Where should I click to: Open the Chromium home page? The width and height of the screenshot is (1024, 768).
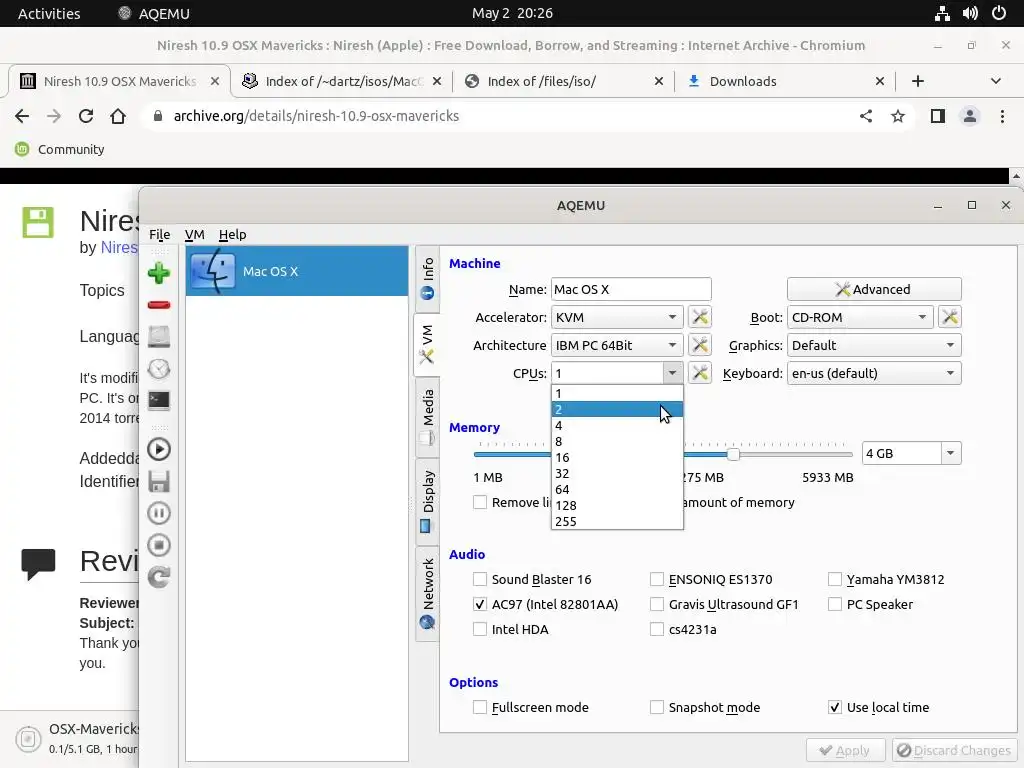118,116
